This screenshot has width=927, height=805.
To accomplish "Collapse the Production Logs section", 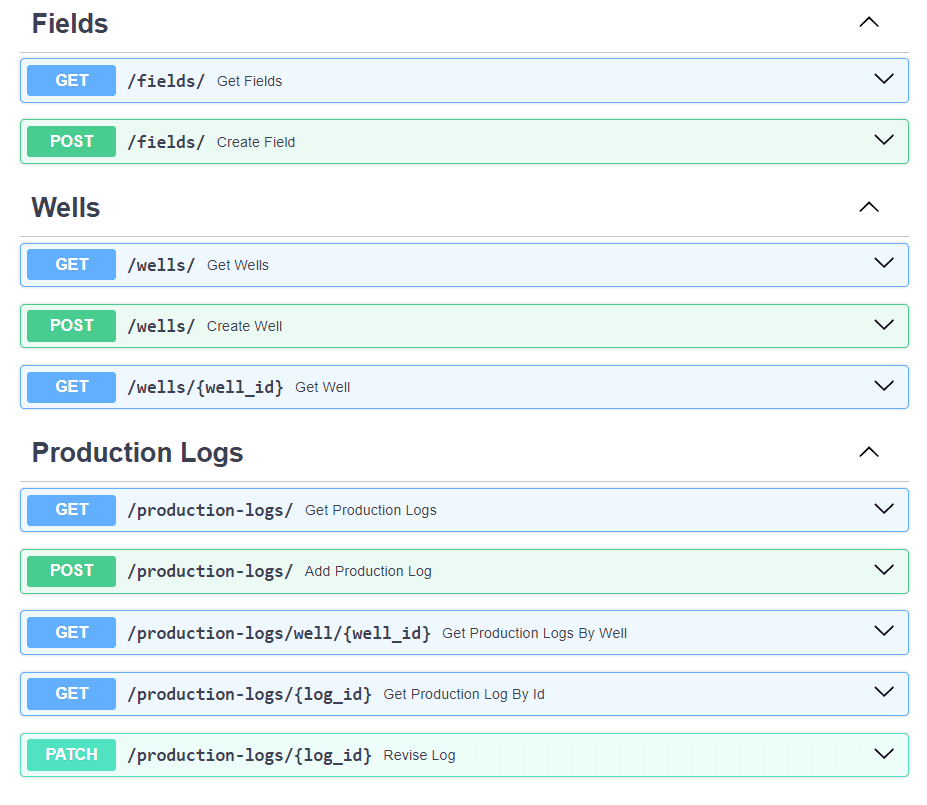I will 867,451.
